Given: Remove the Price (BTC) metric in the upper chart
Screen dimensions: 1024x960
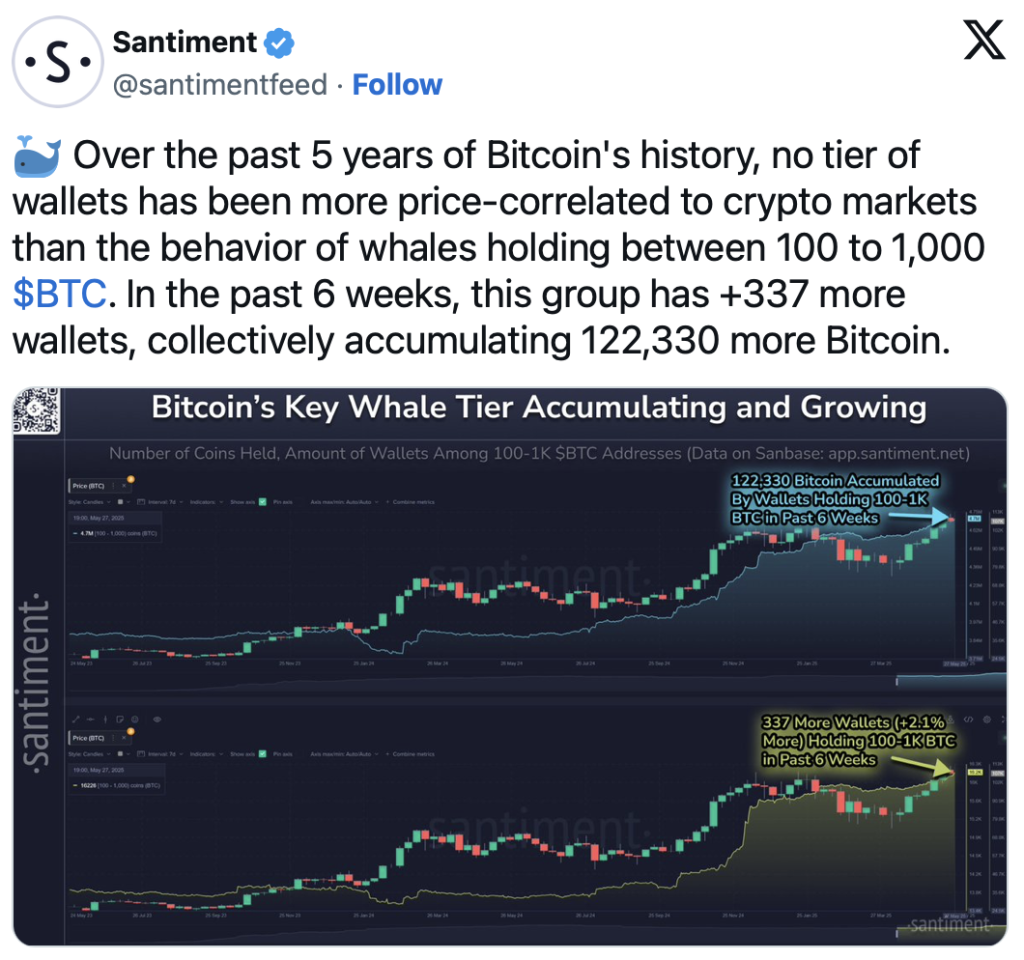Looking at the screenshot, I should [x=123, y=486].
